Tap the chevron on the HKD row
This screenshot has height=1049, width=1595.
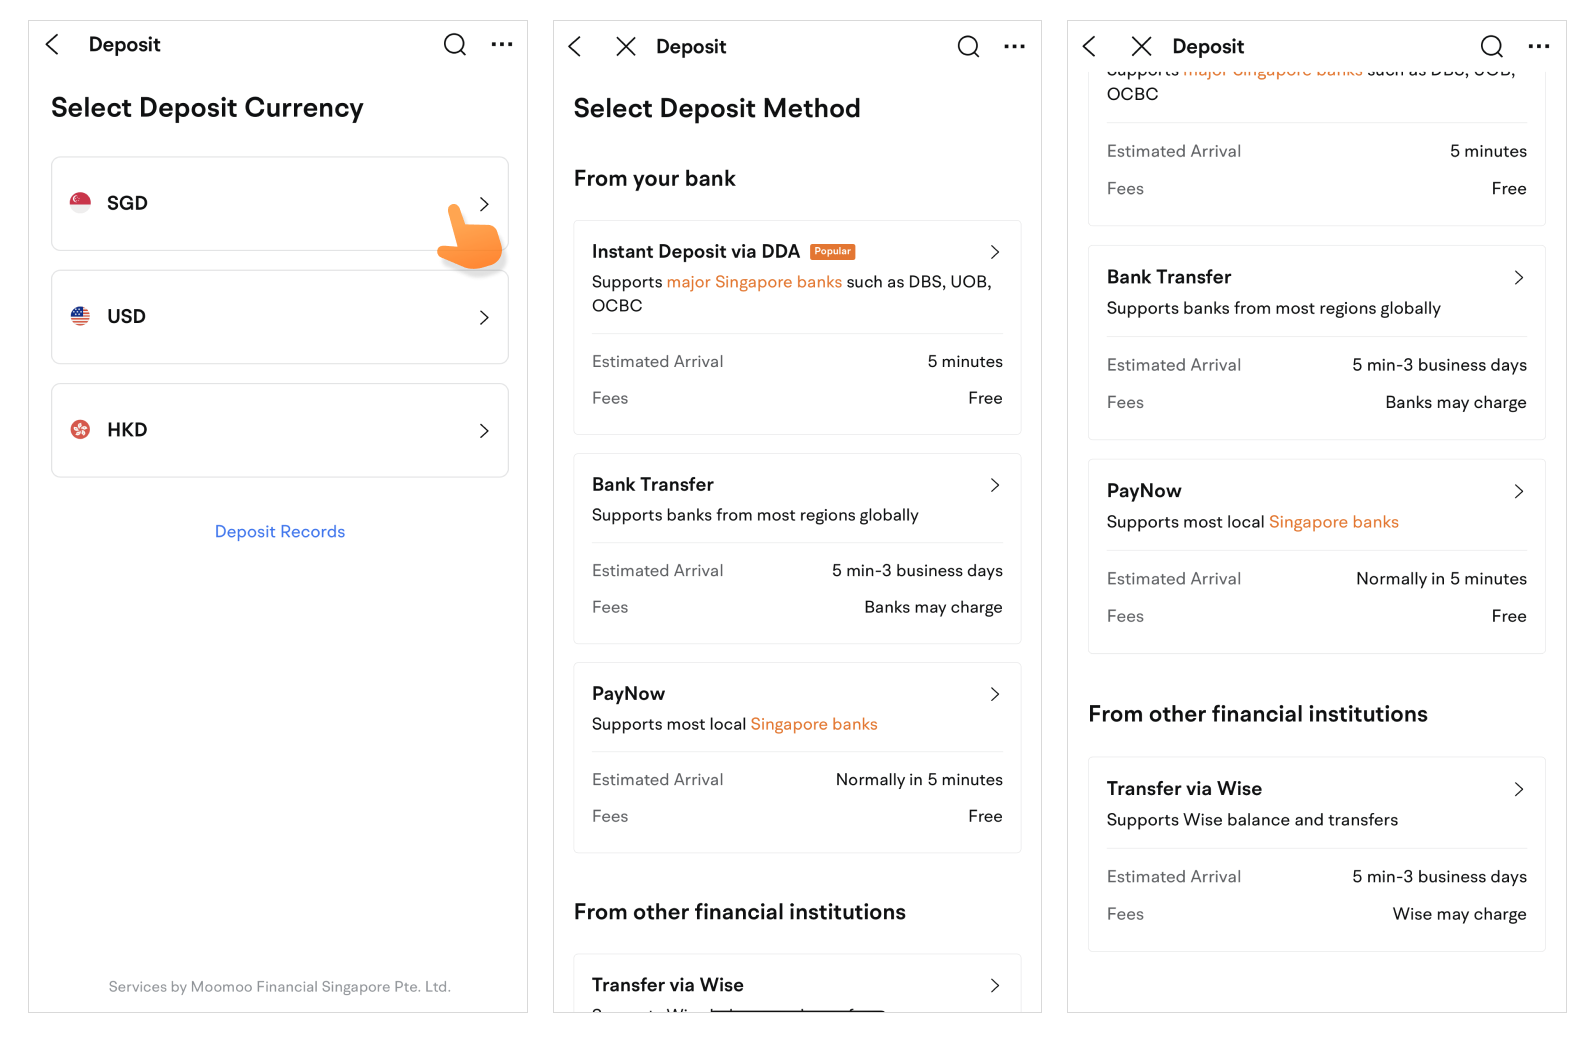(x=484, y=431)
